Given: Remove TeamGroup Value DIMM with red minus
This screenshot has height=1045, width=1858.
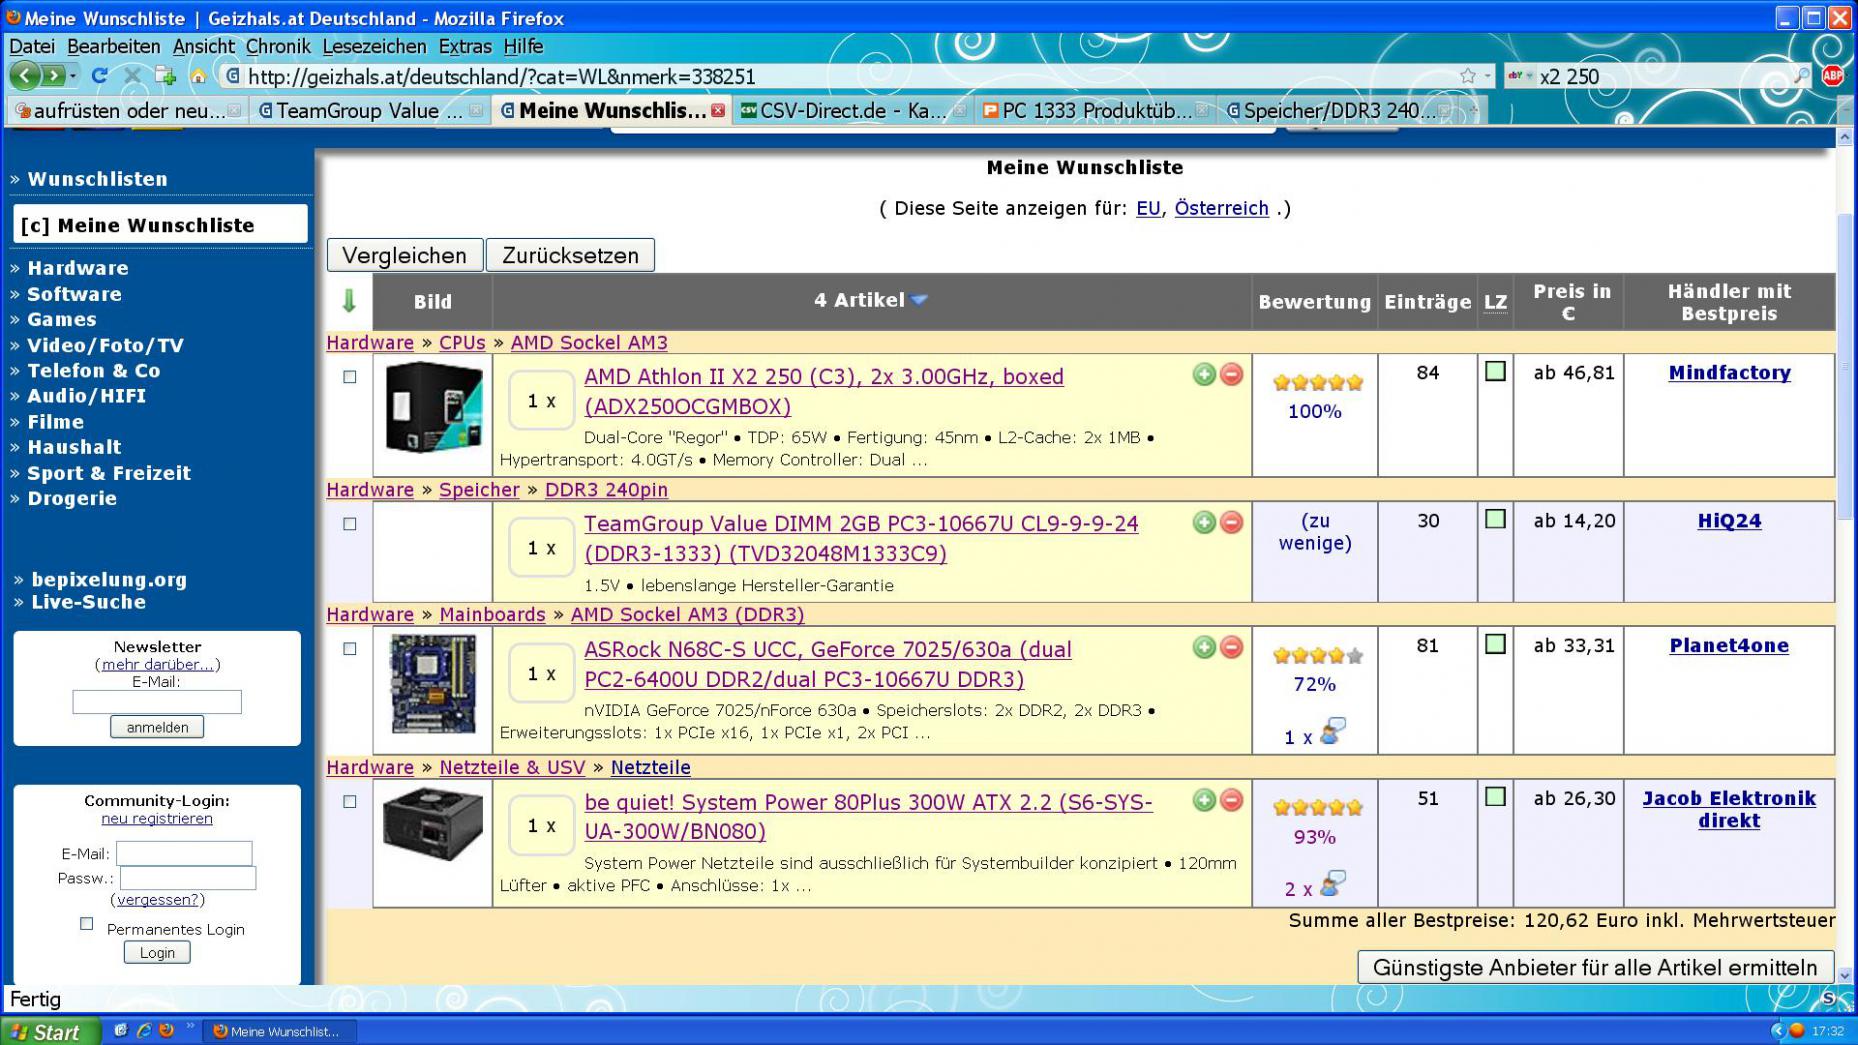Looking at the screenshot, I should coord(1231,522).
